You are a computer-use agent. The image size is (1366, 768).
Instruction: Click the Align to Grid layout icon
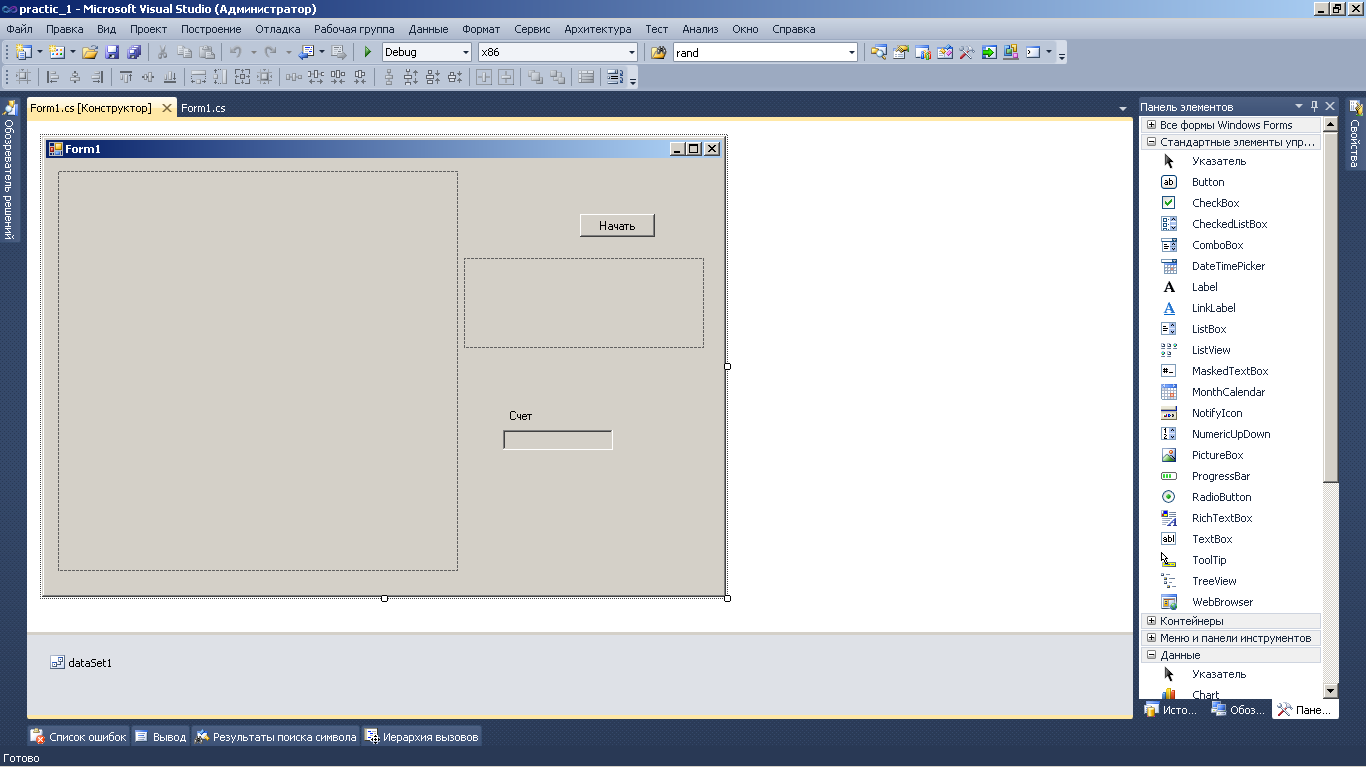(23, 77)
